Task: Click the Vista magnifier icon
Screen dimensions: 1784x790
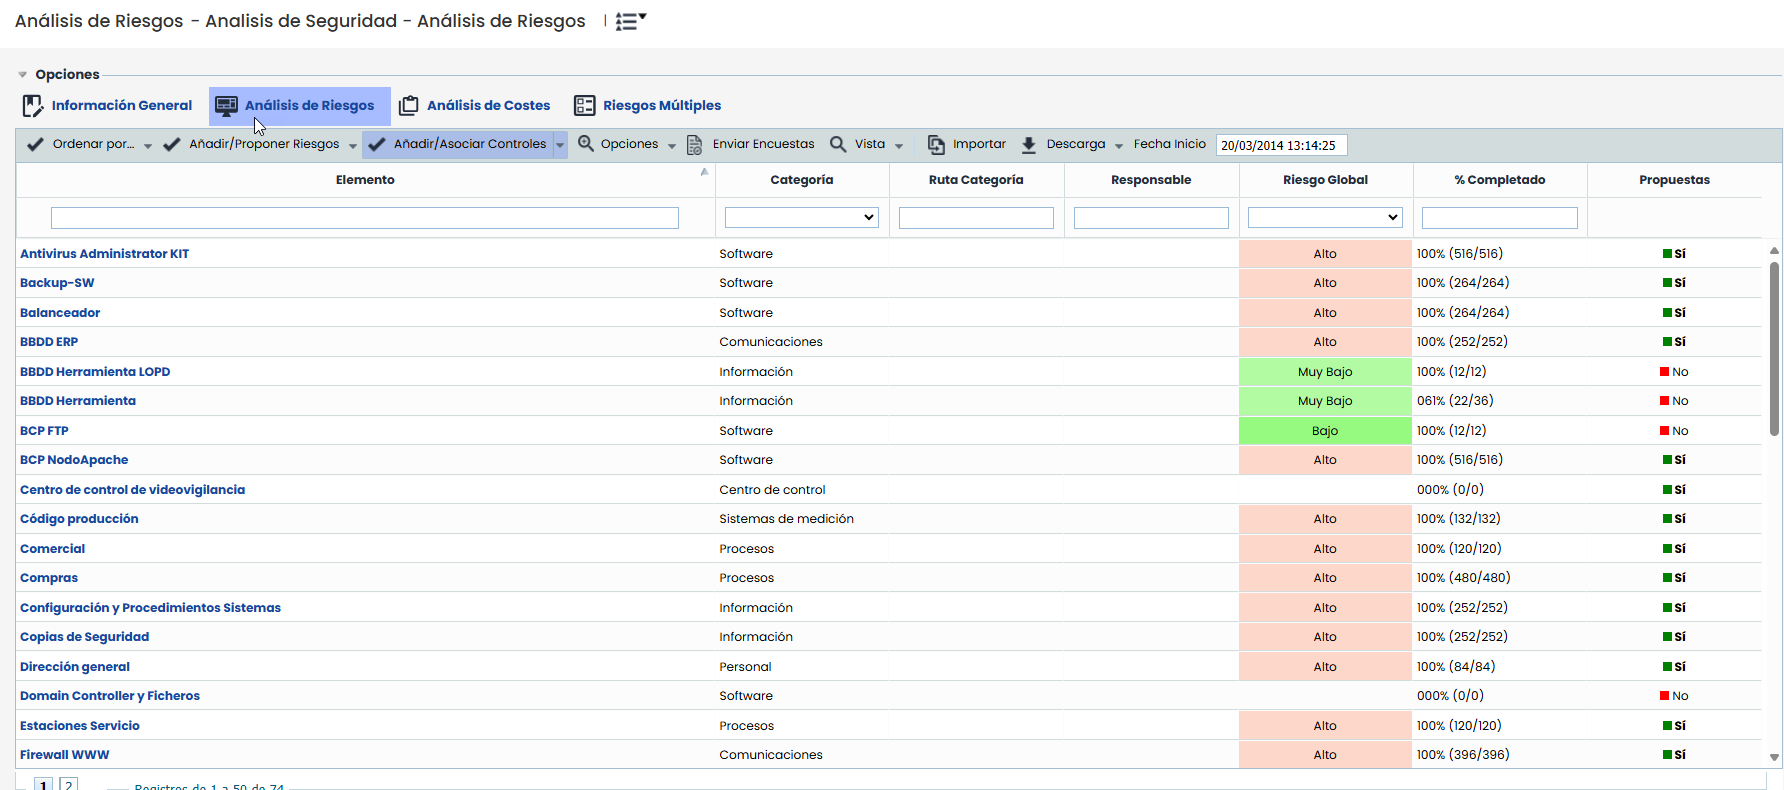Action: pyautogui.click(x=838, y=145)
